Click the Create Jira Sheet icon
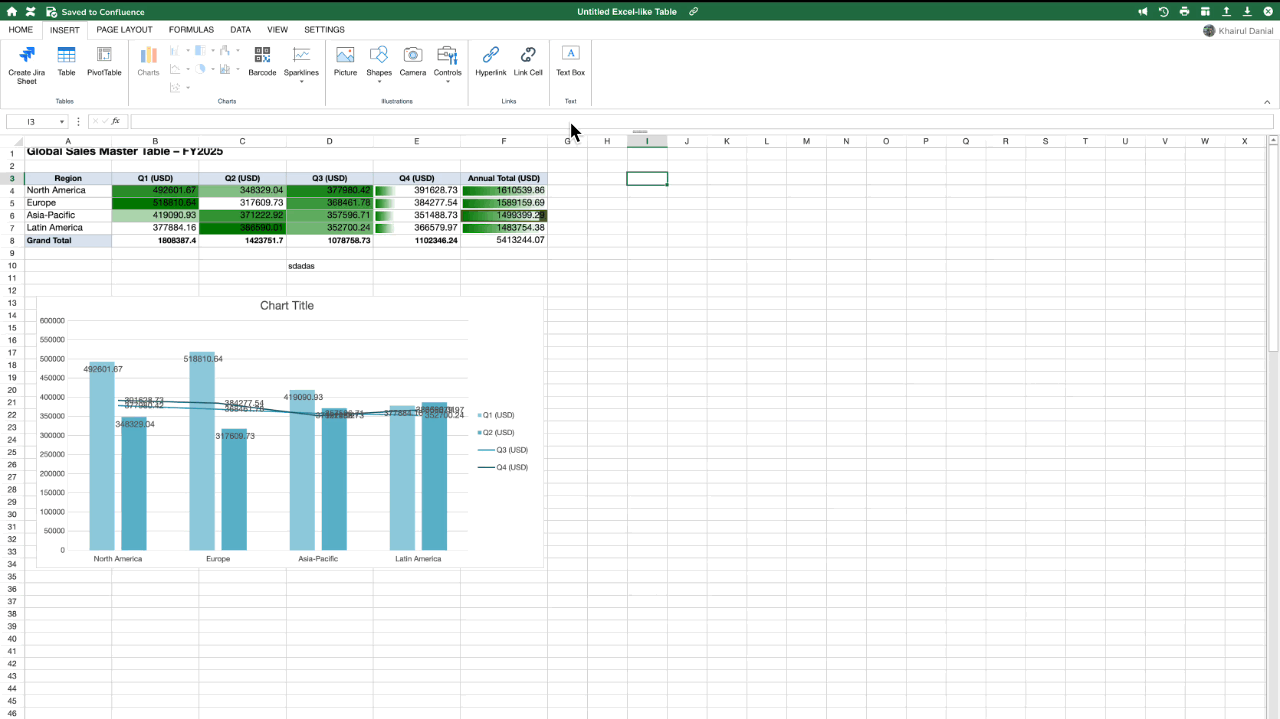The height and width of the screenshot is (719, 1280). pos(26,56)
